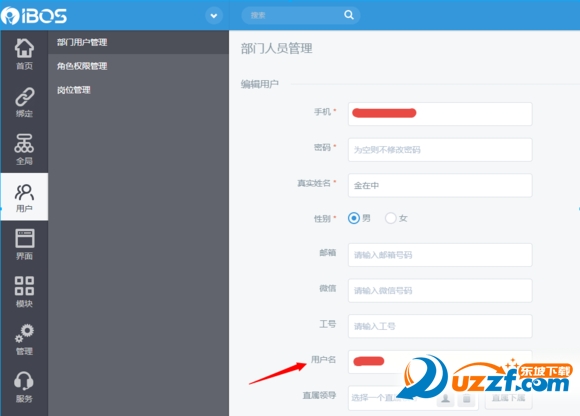Click the 邮箱 email input field
The width and height of the screenshot is (580, 416).
coord(440,255)
